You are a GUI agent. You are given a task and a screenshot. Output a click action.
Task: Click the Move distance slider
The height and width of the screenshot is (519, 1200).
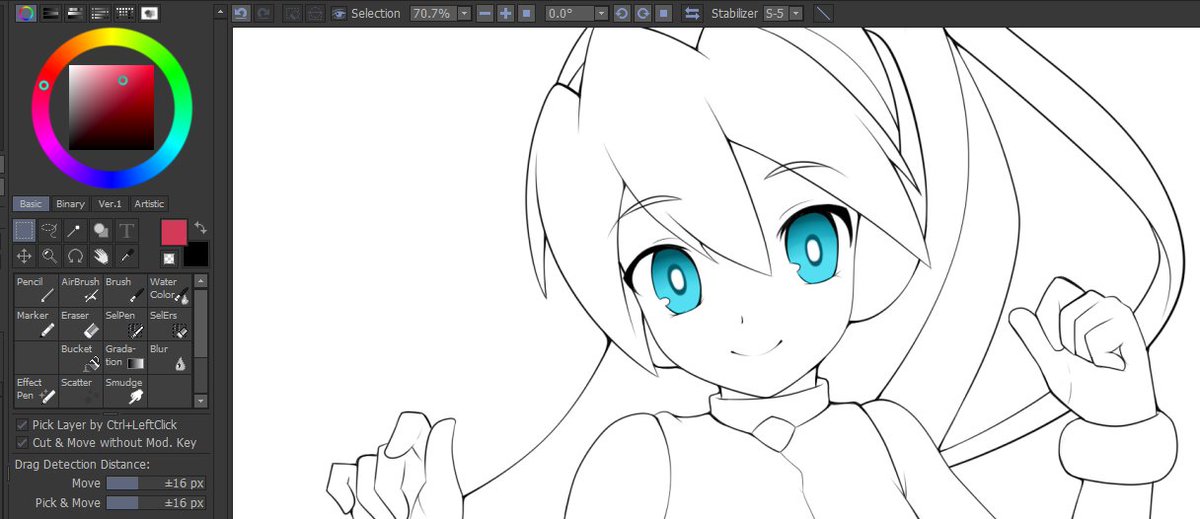(155, 484)
